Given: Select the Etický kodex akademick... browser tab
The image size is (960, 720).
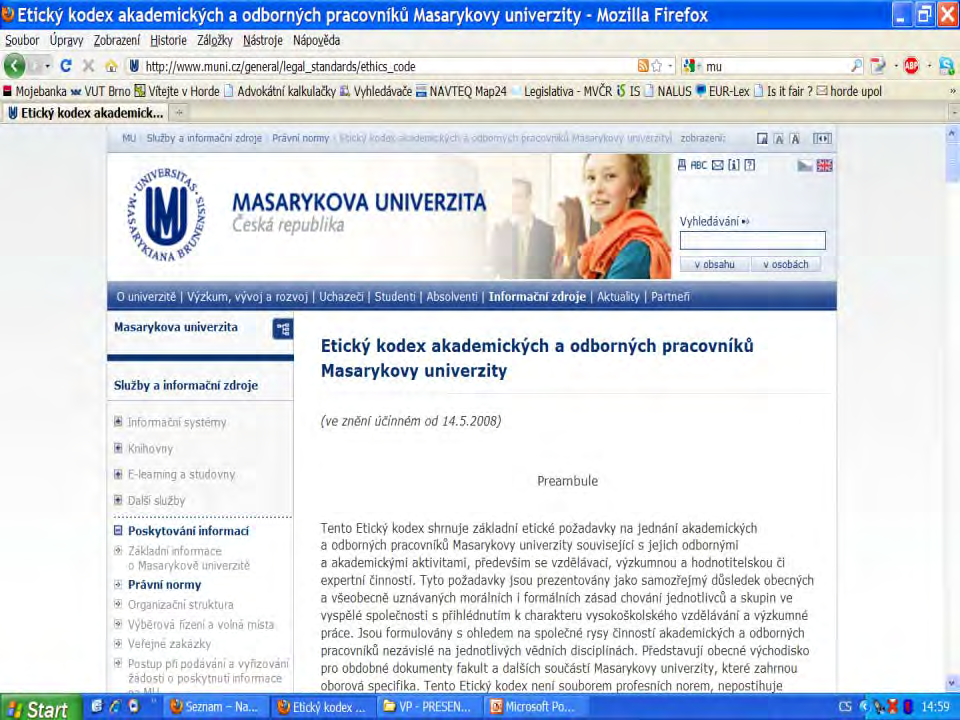Looking at the screenshot, I should pyautogui.click(x=86, y=113).
